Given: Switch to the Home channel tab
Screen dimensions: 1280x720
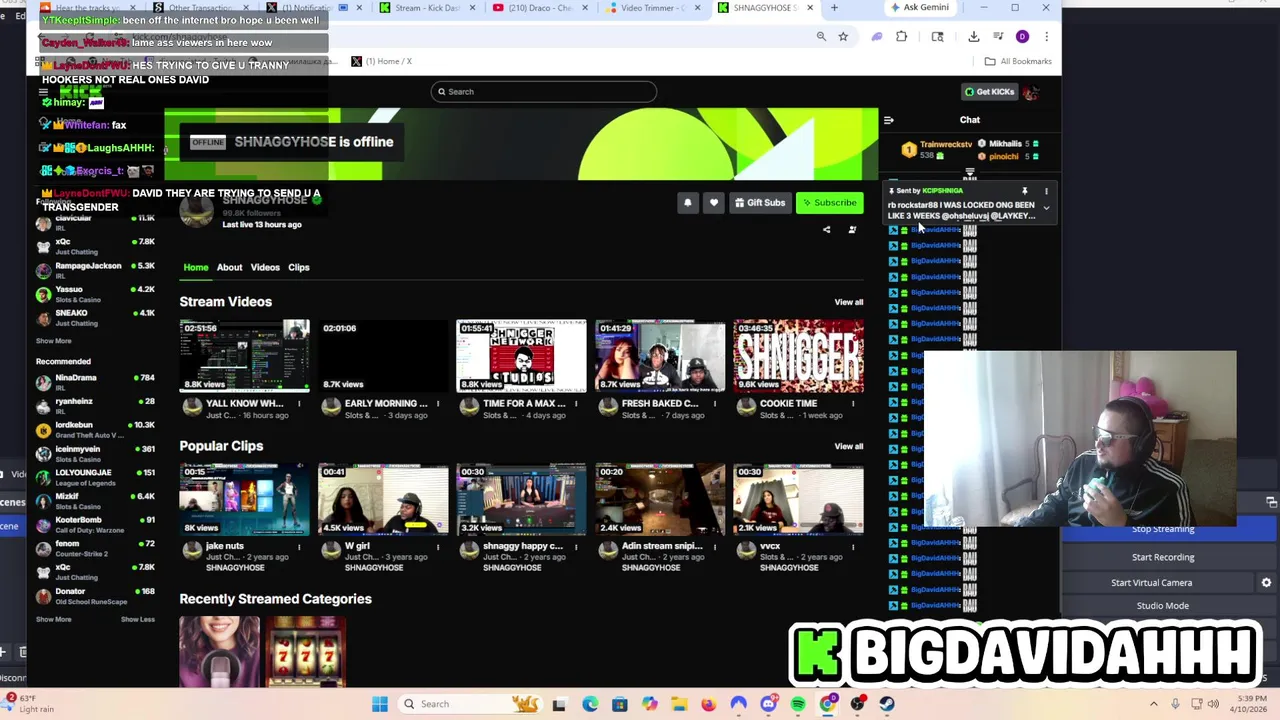Looking at the screenshot, I should (196, 268).
